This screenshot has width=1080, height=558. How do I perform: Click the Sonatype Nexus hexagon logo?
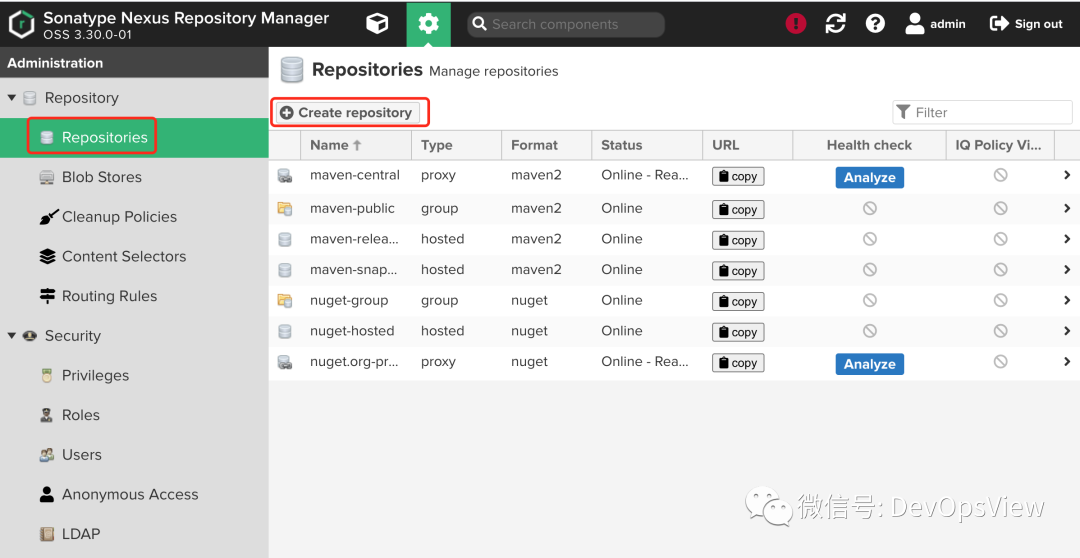21,24
